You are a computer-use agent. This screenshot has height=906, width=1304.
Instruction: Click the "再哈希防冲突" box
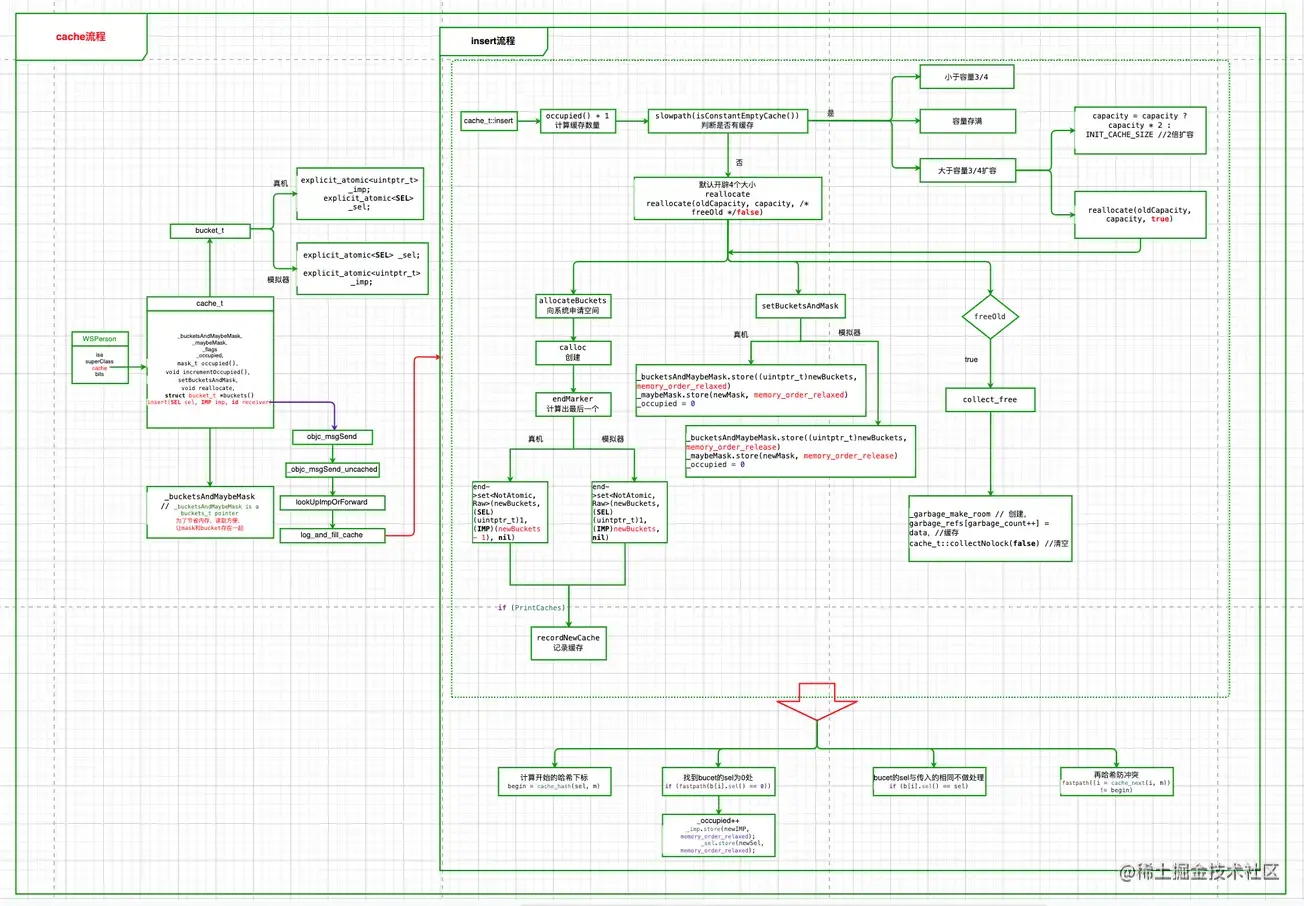pos(1117,781)
